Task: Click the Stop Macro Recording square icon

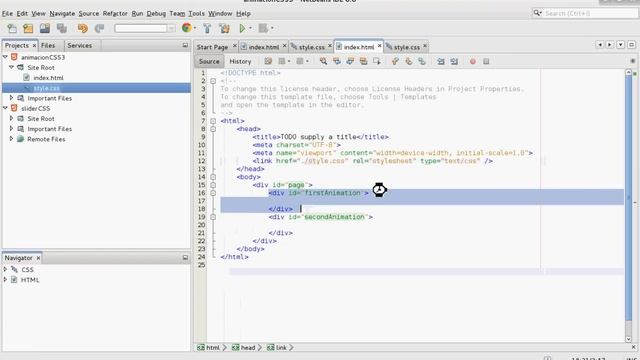Action: click(x=486, y=61)
